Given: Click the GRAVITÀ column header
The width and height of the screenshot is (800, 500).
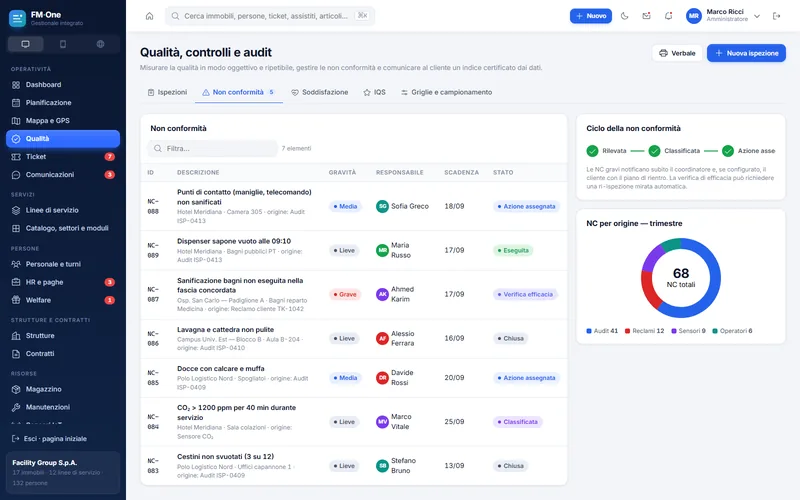Looking at the screenshot, I should (342, 172).
